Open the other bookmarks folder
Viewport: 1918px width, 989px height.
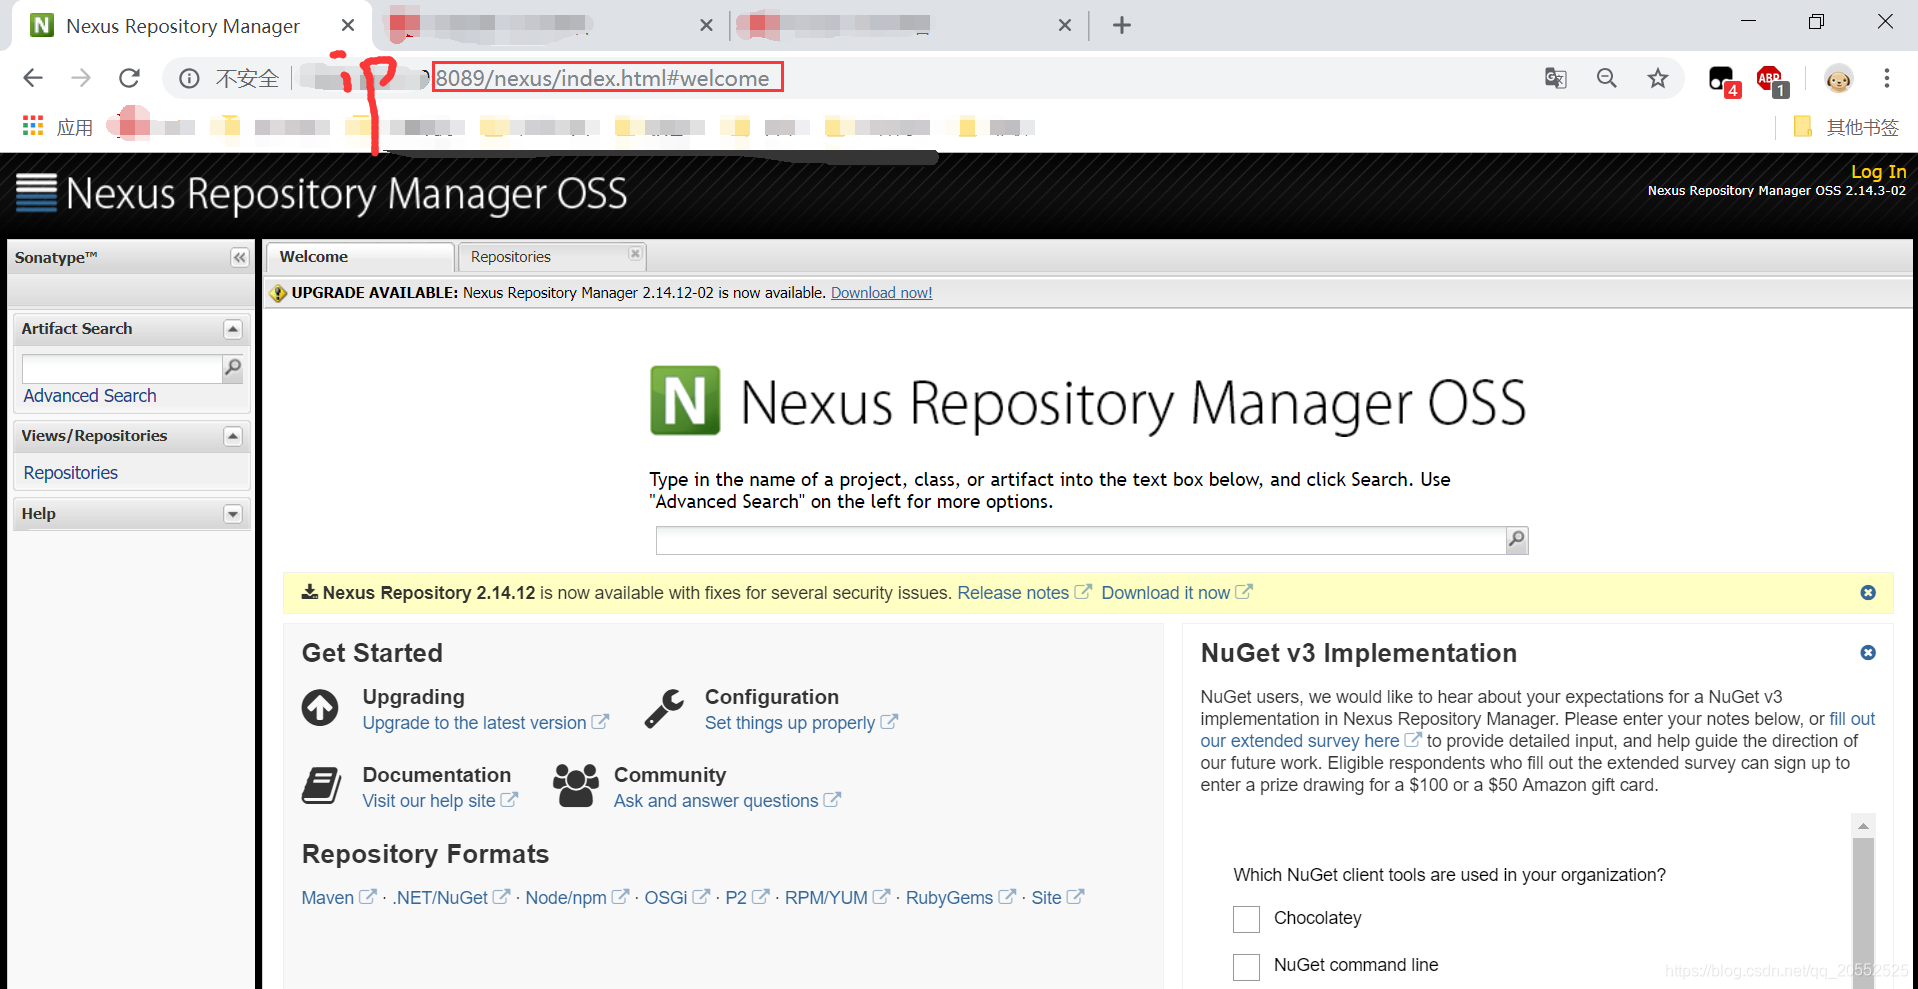1846,127
